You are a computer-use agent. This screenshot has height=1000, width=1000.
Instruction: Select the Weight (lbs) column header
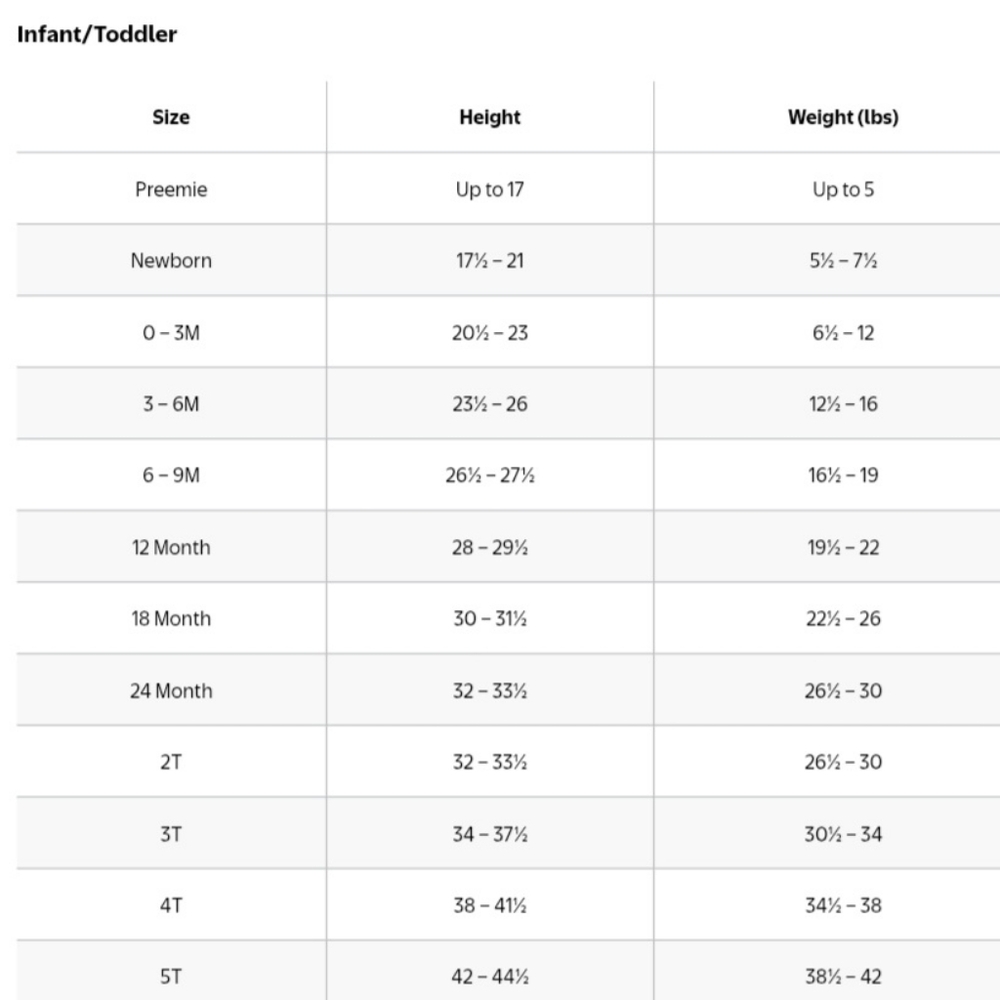click(x=843, y=117)
